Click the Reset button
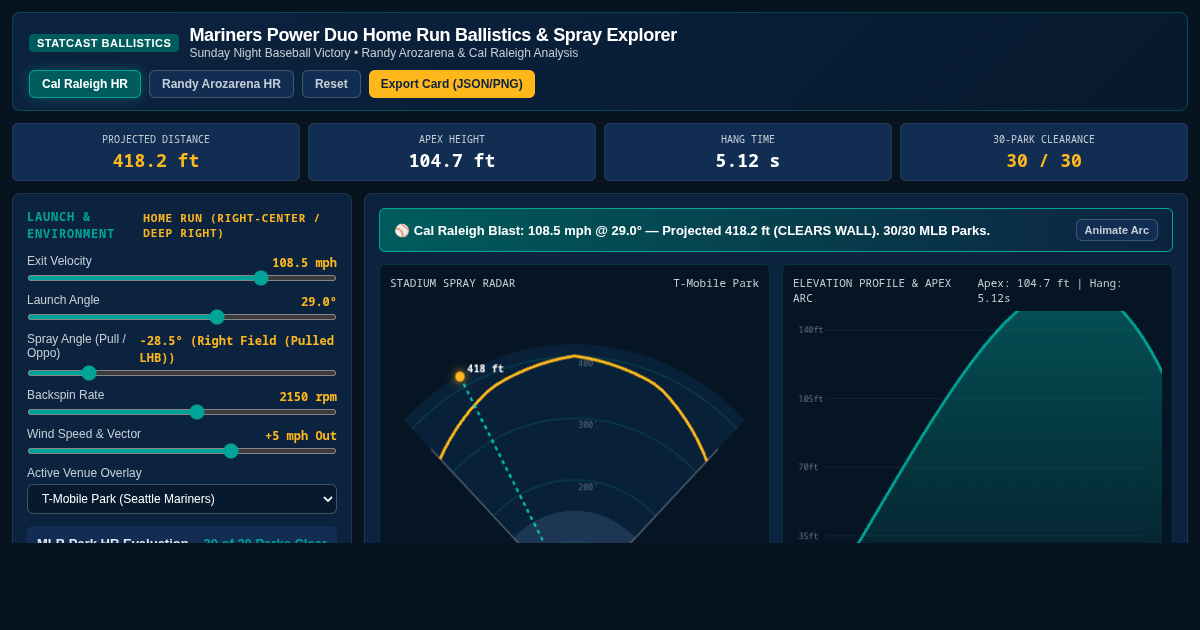Viewport: 1200px width, 630px height. pos(331,84)
